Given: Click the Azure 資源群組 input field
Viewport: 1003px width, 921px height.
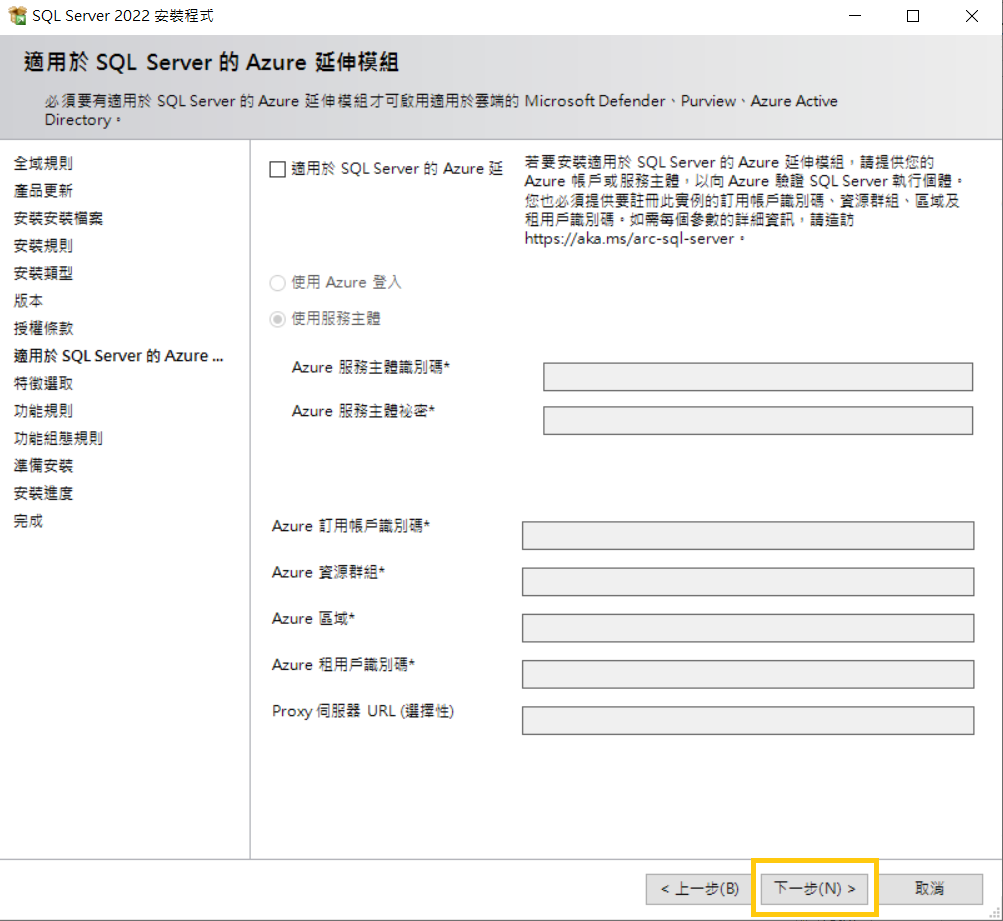Looking at the screenshot, I should (748, 581).
